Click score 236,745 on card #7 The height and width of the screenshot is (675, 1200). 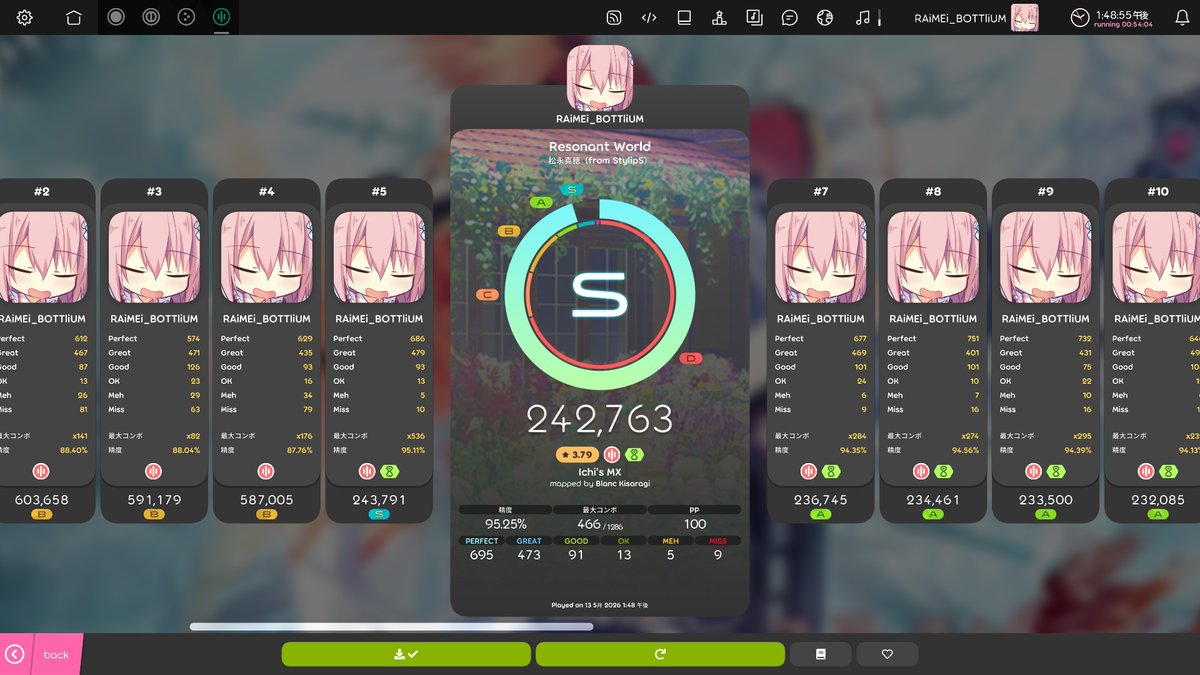[x=821, y=500]
